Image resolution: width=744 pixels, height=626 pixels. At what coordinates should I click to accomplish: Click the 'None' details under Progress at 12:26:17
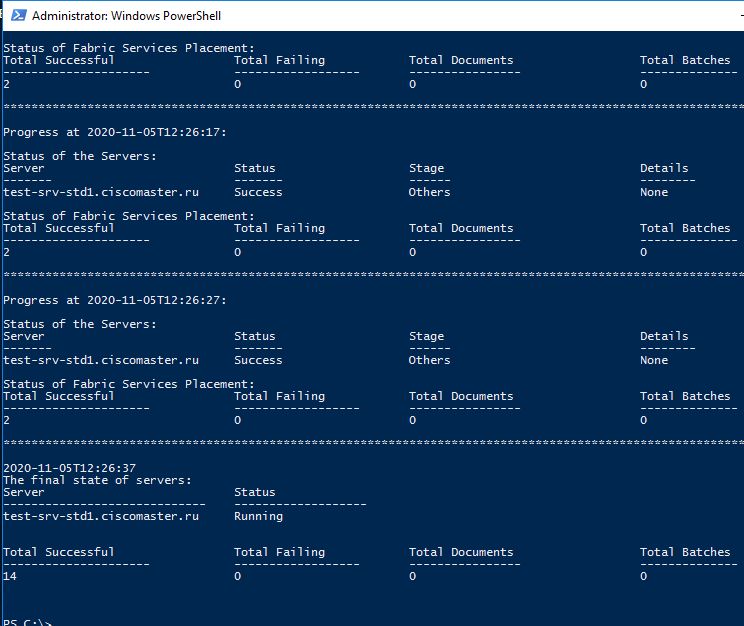pos(654,192)
